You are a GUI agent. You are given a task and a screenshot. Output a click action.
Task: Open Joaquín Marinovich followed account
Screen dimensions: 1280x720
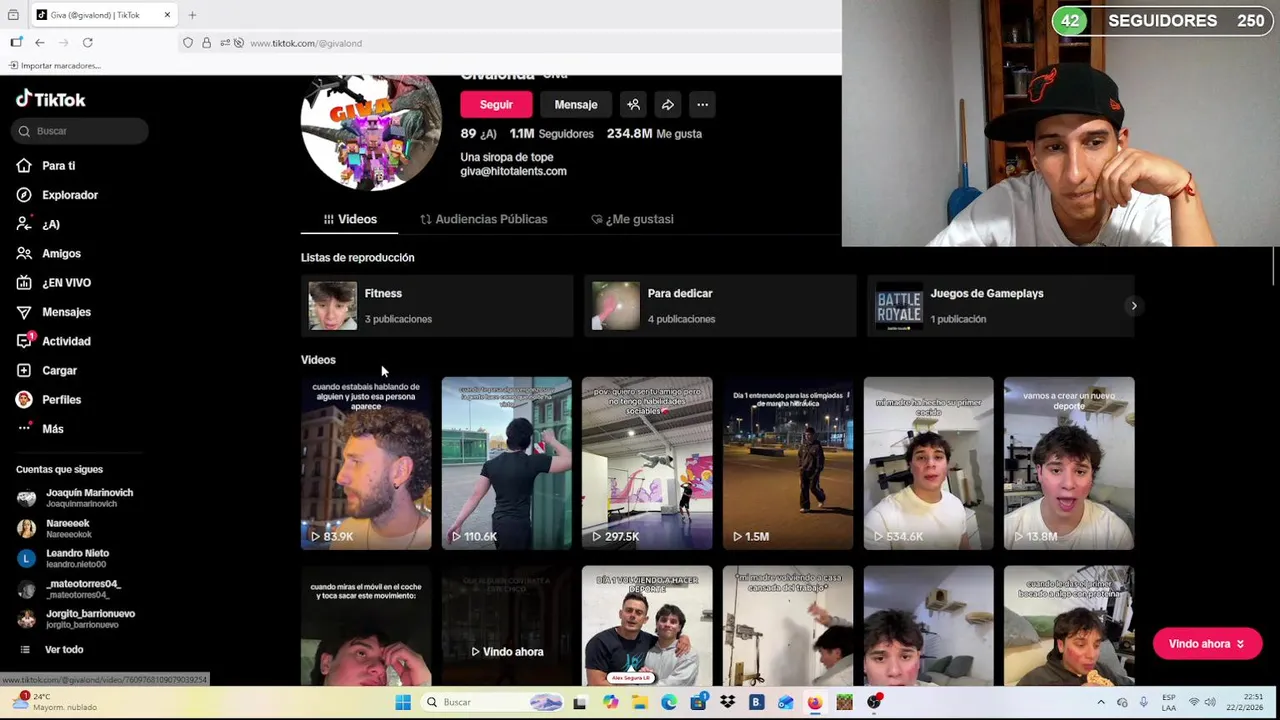[76, 498]
